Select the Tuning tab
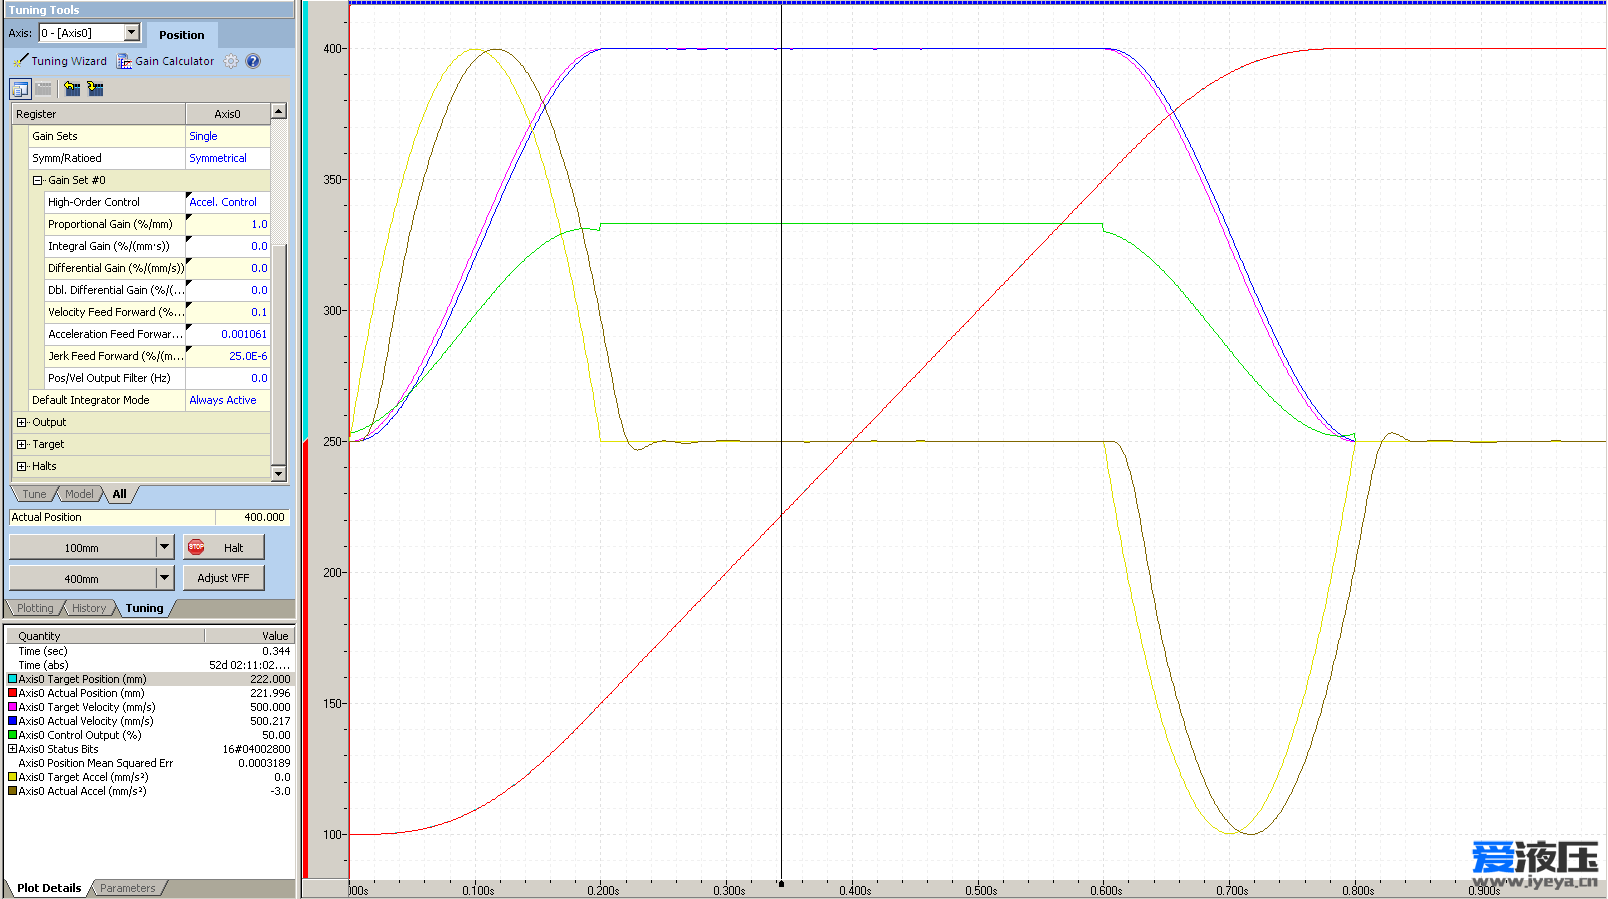 (144, 608)
